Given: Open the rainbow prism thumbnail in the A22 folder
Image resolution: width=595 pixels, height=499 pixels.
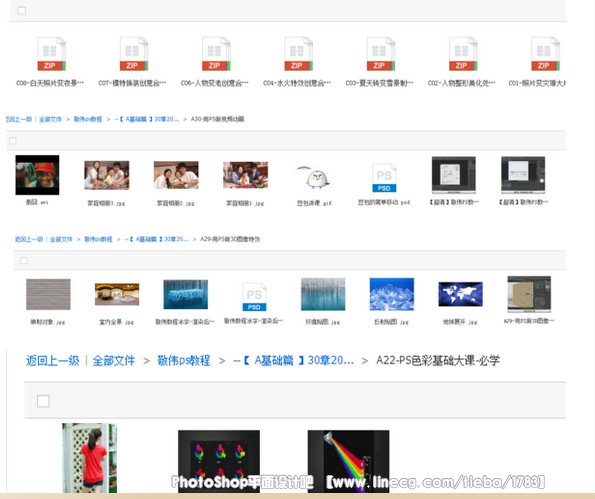Looking at the screenshot, I should (348, 461).
